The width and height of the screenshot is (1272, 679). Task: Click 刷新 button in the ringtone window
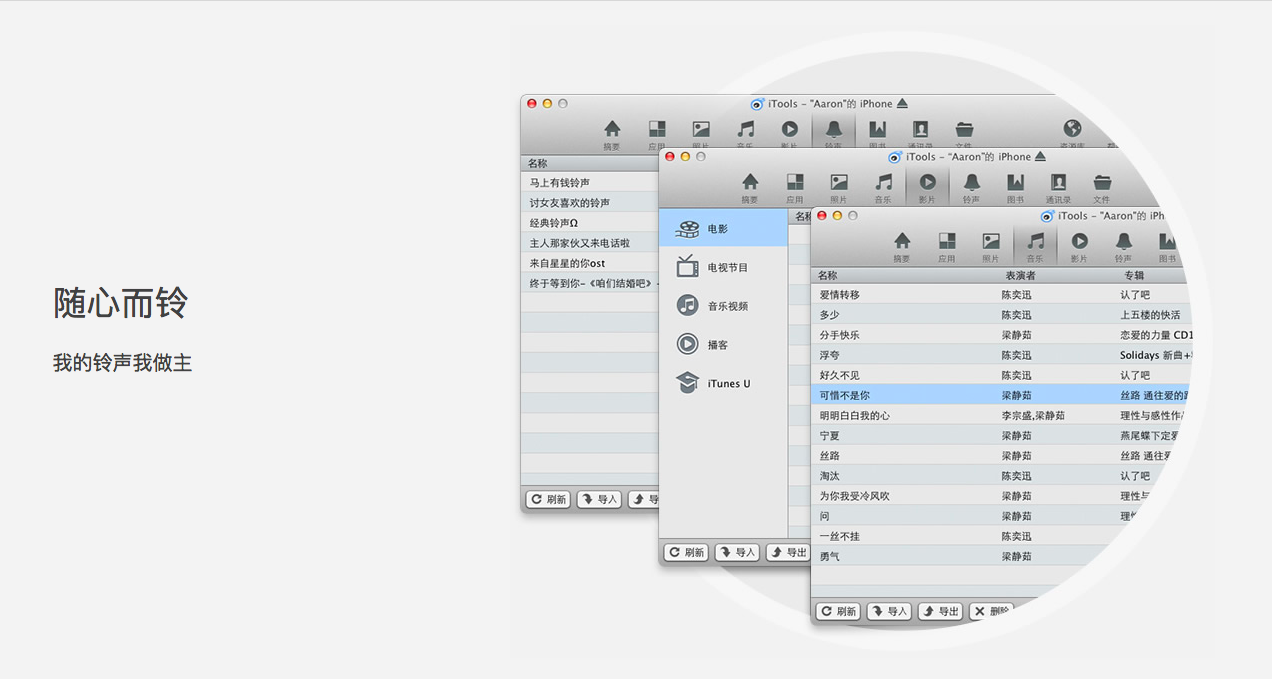point(548,499)
